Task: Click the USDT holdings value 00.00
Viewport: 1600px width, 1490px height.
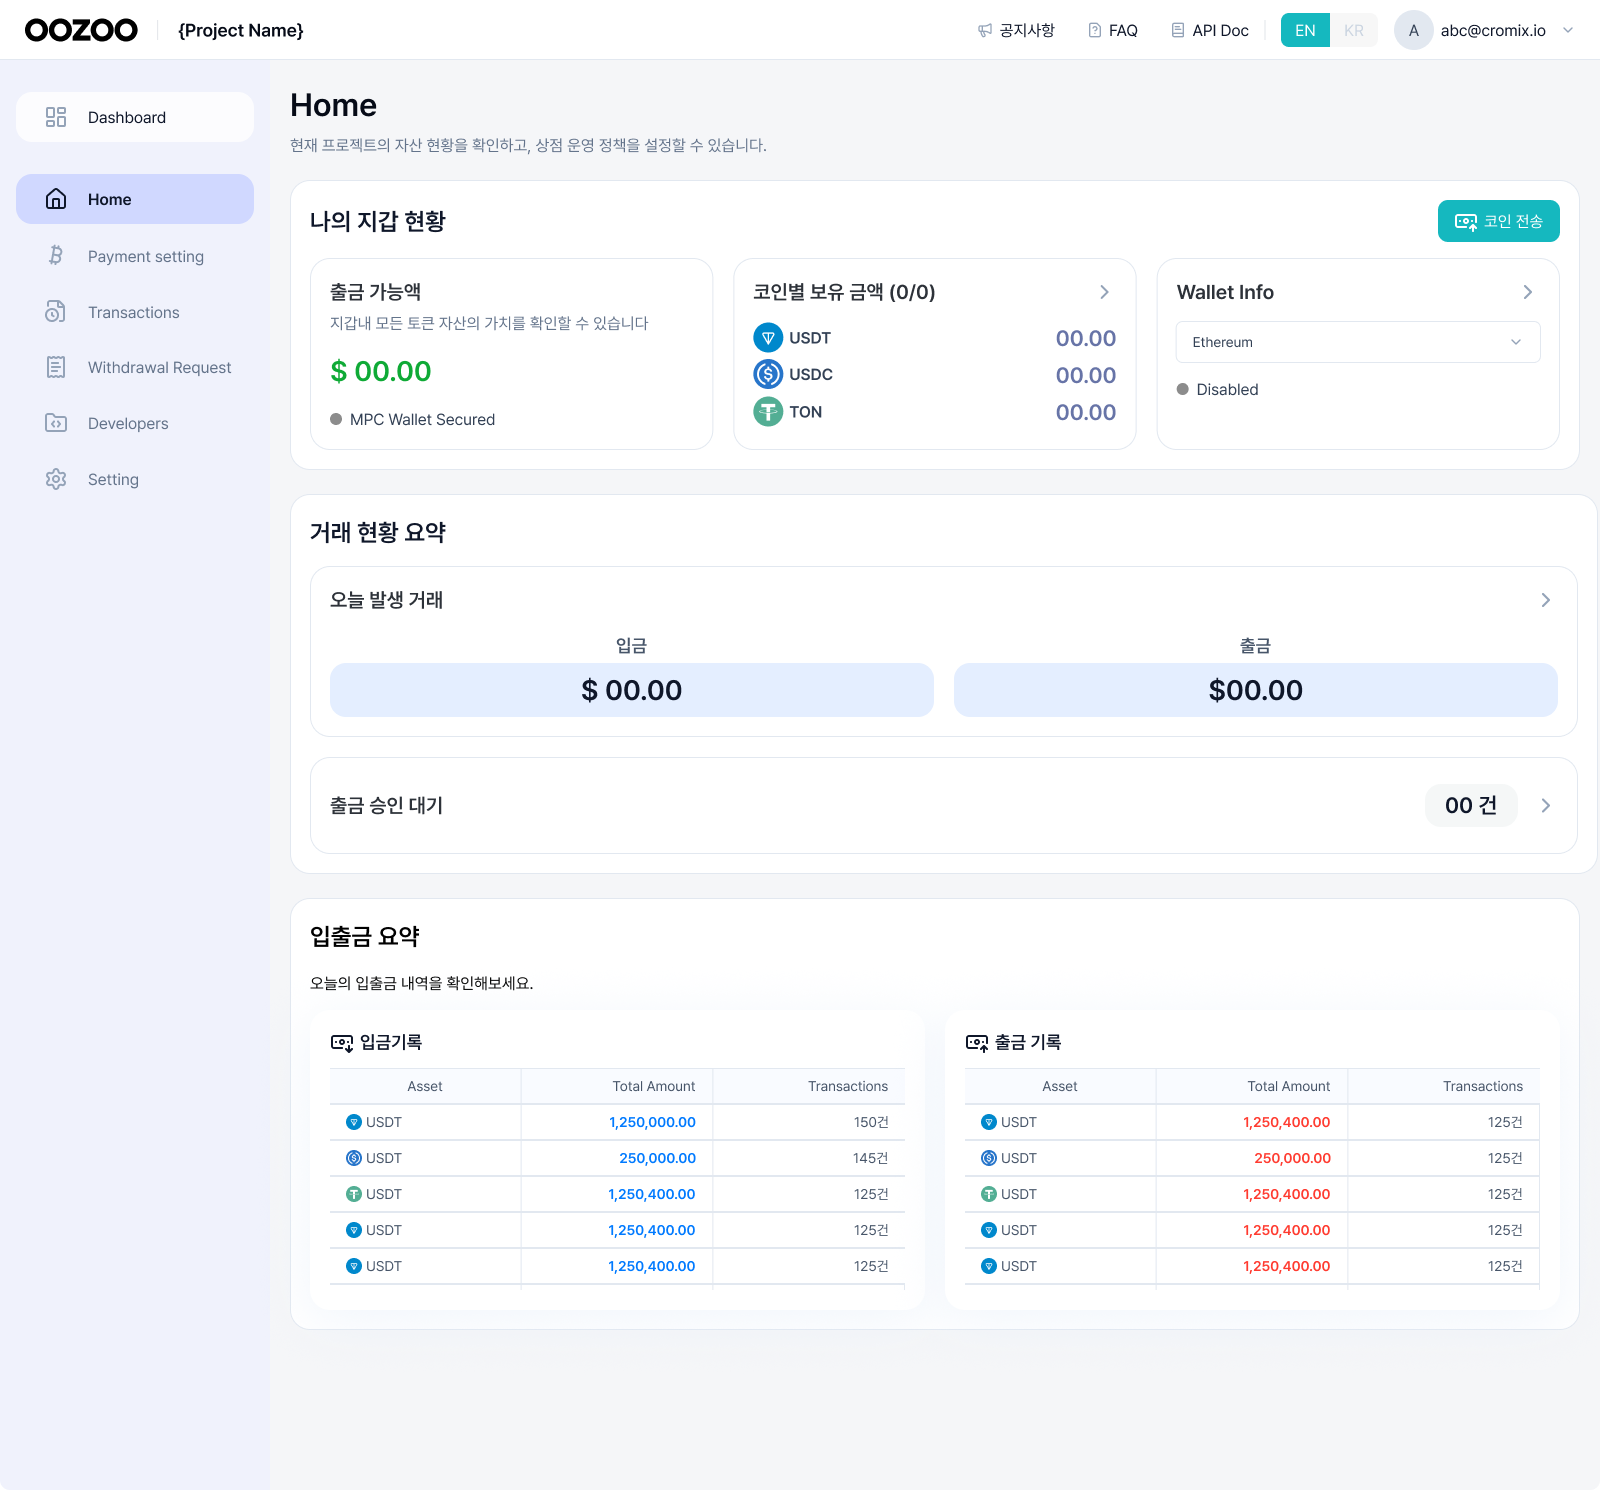Action: tap(1086, 338)
